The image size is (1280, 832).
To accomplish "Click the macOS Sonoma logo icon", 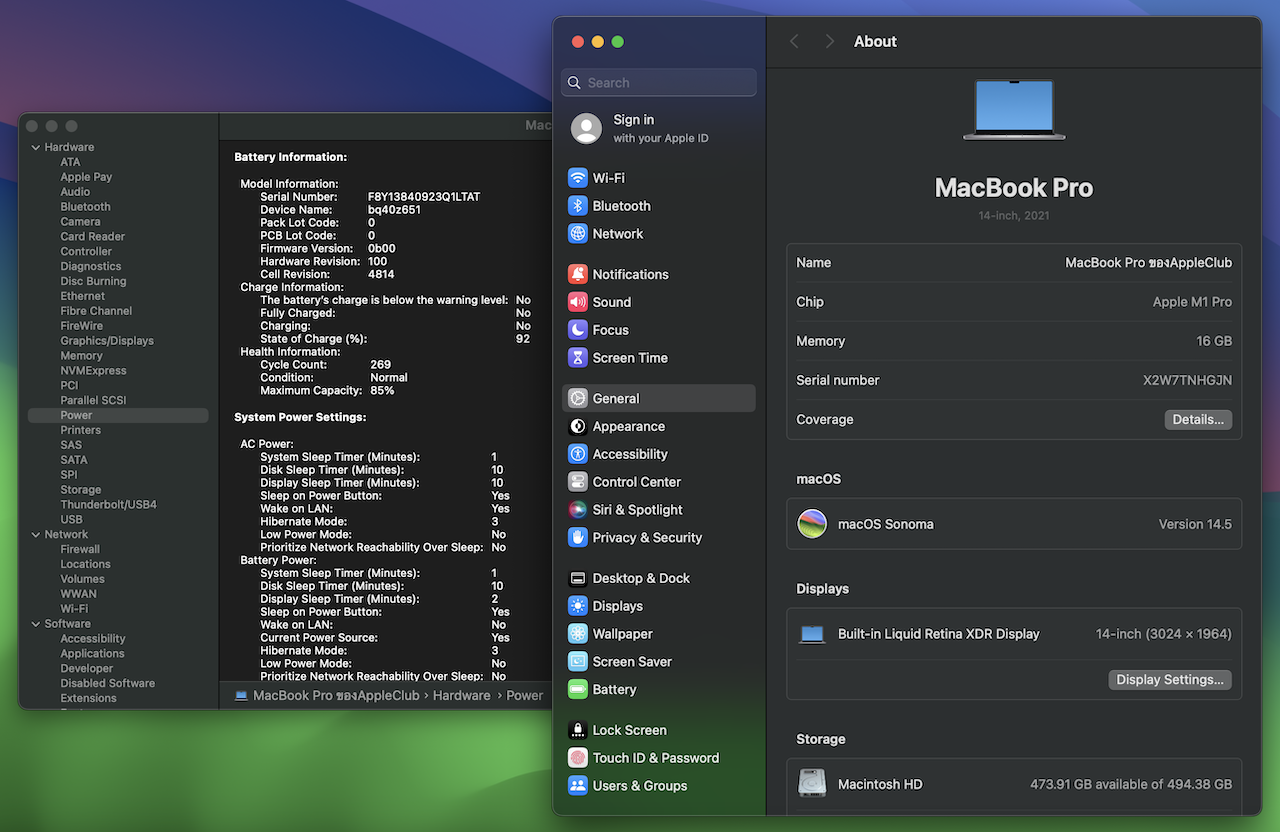I will (x=812, y=524).
